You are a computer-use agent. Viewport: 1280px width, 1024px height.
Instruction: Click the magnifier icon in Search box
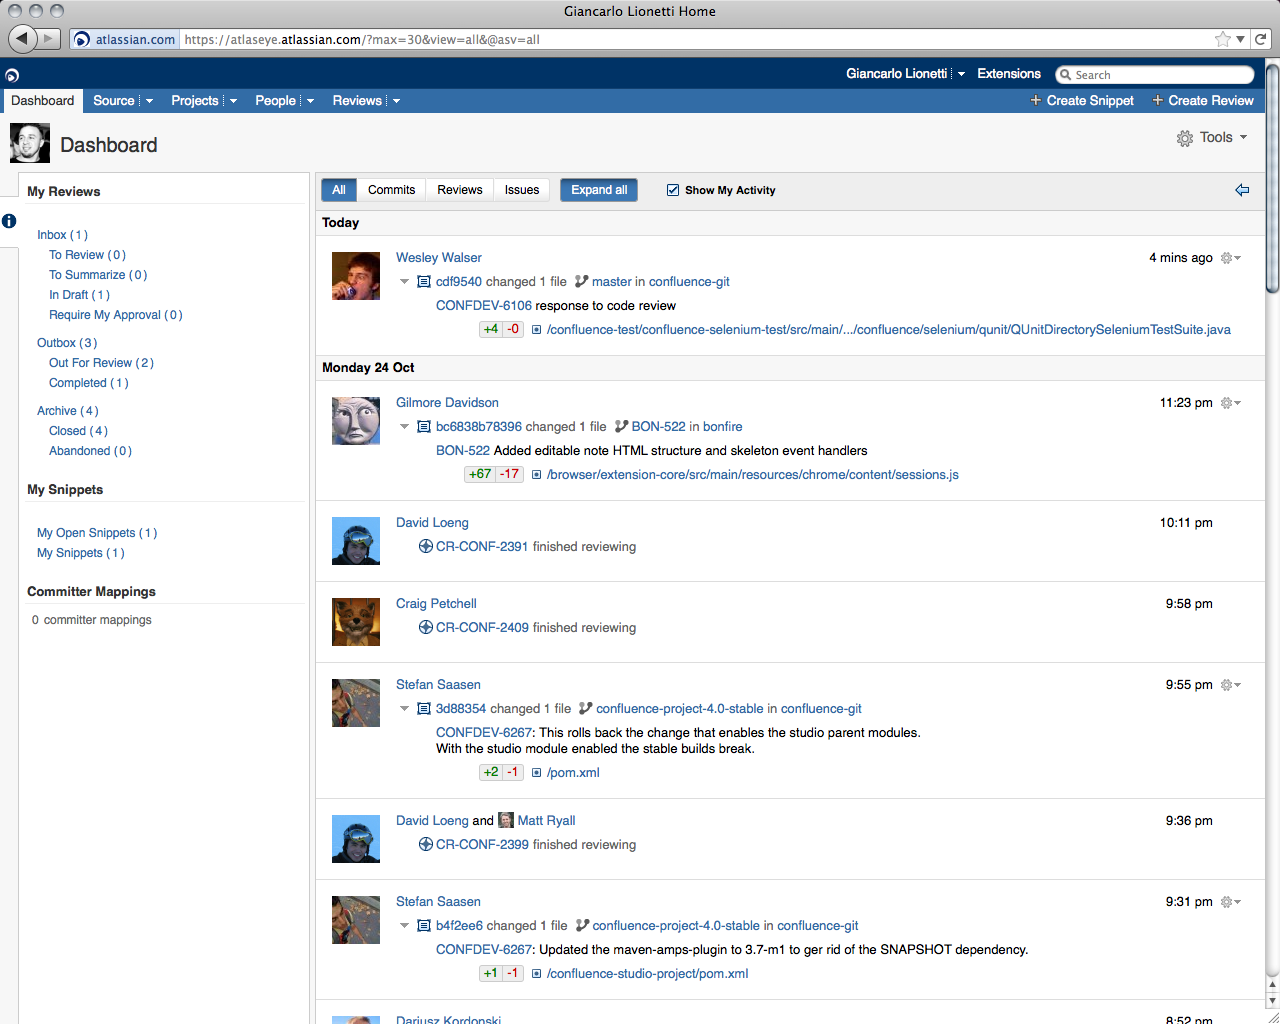(1066, 75)
